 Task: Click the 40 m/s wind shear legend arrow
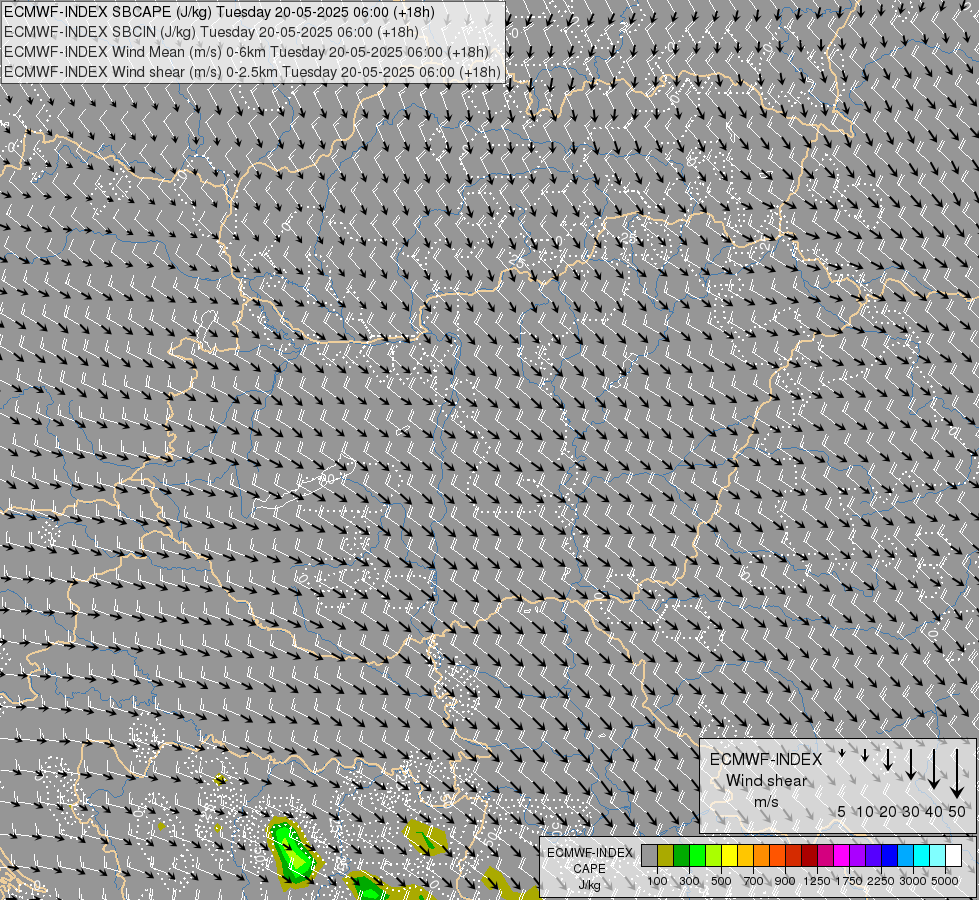(x=934, y=769)
